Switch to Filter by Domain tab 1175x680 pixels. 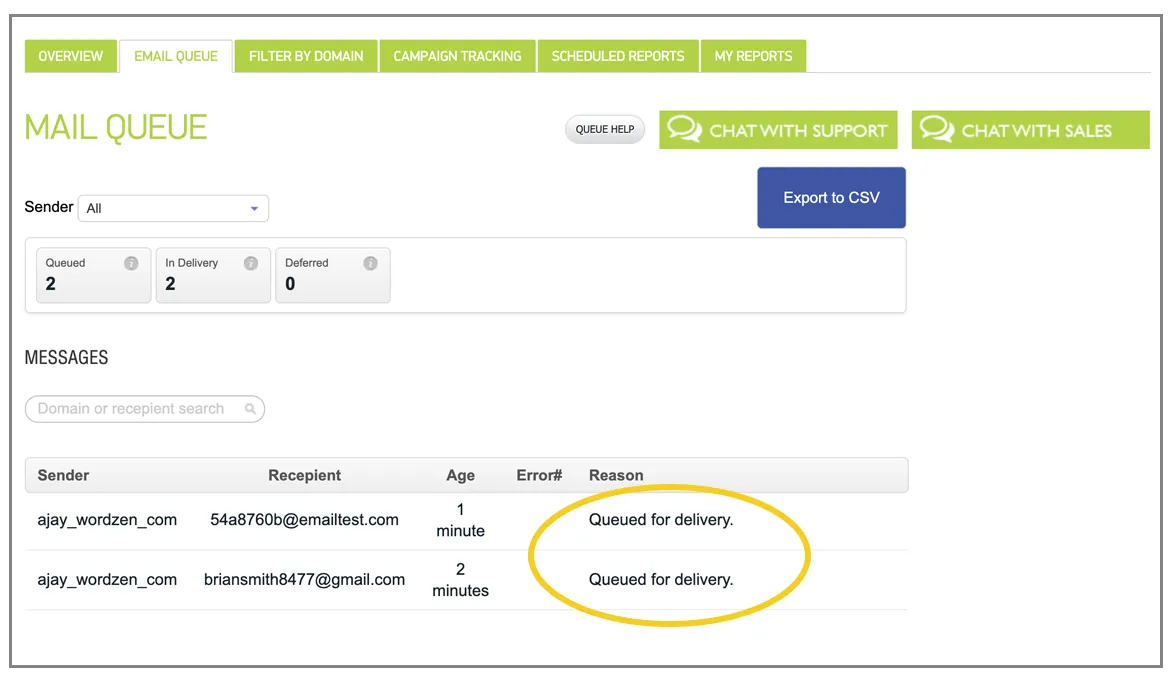pyautogui.click(x=306, y=56)
